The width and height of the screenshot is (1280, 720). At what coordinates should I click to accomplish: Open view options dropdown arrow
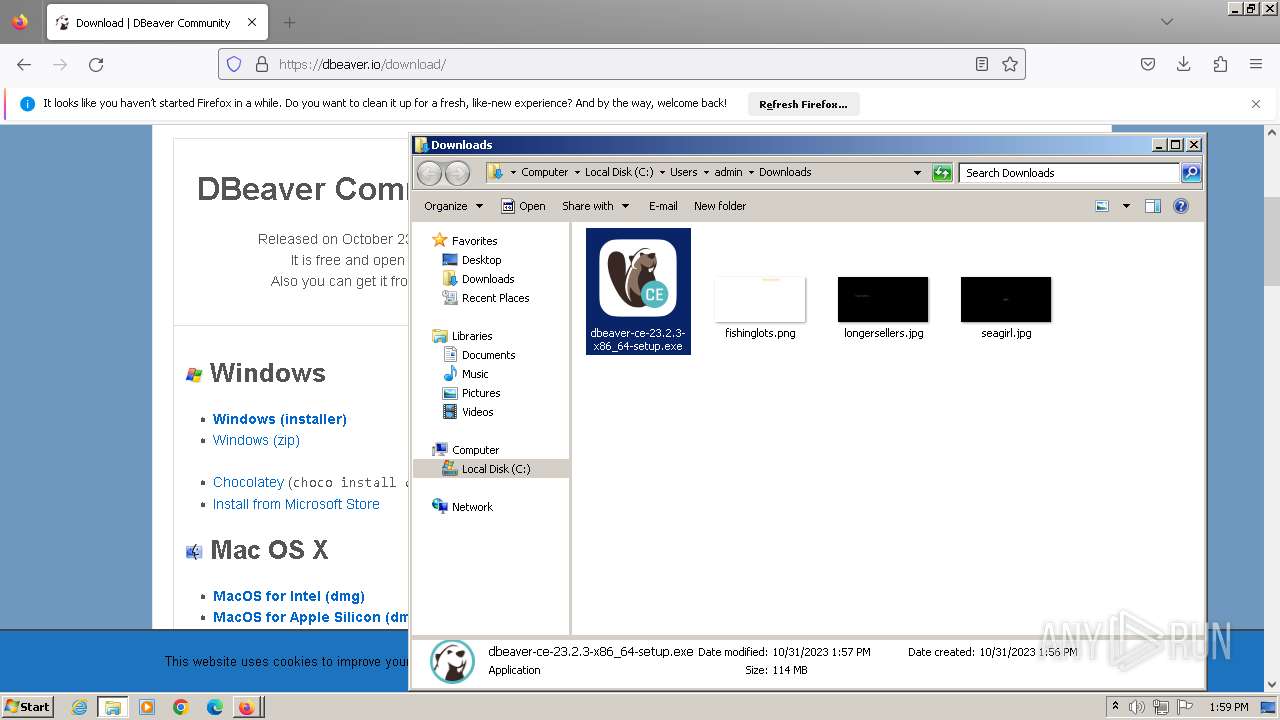(1126, 206)
